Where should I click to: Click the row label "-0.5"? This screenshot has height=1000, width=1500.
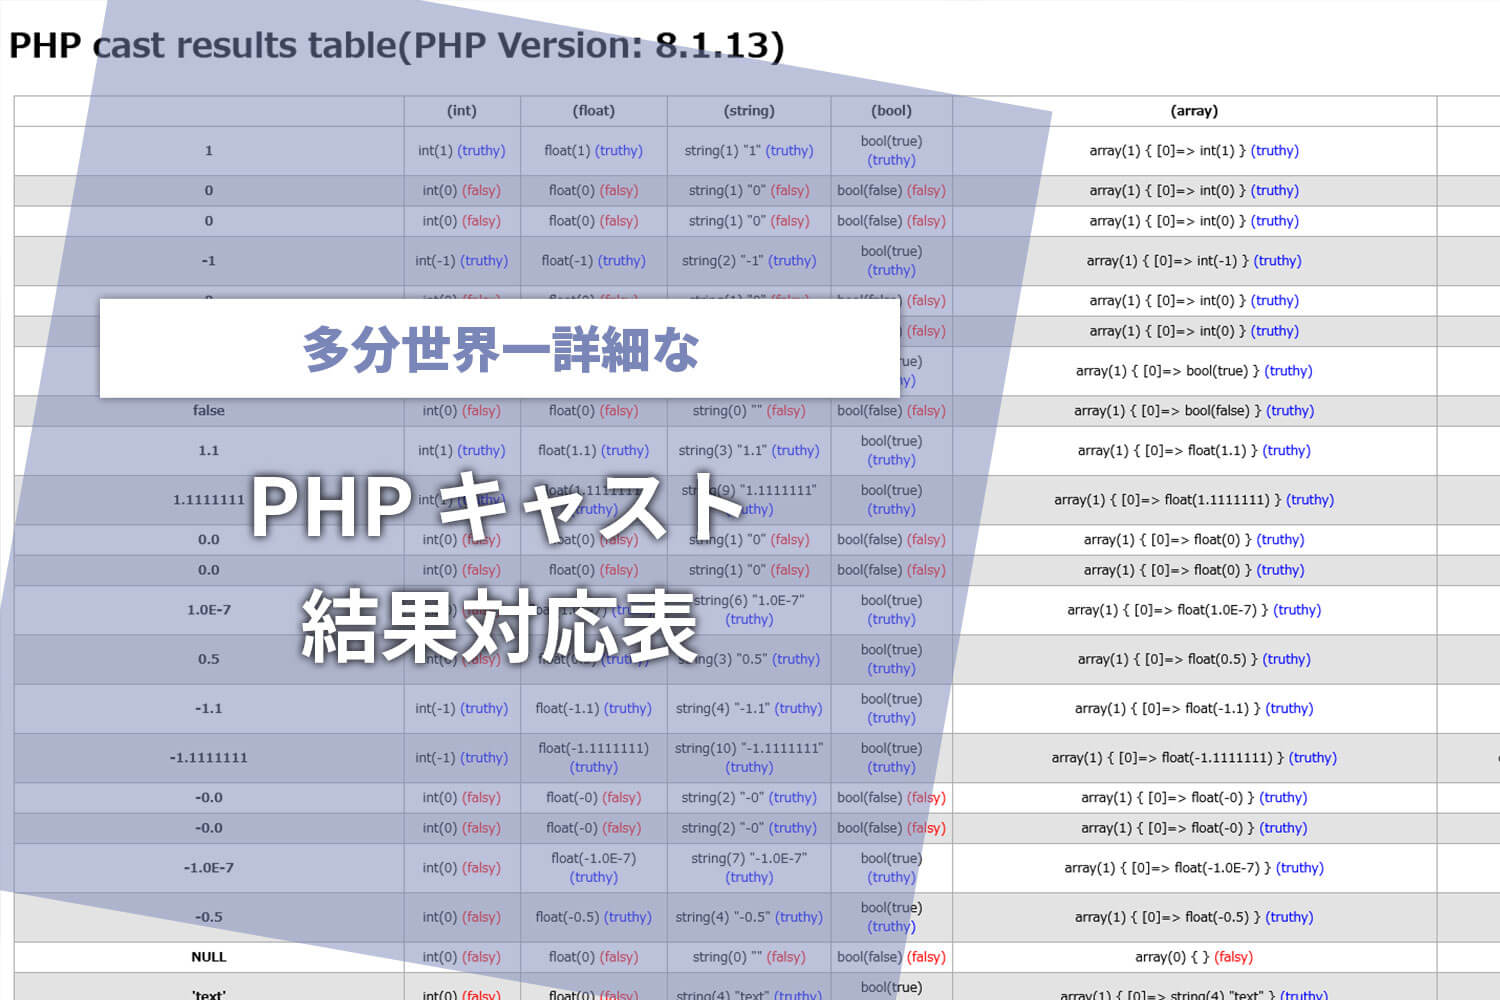209,917
